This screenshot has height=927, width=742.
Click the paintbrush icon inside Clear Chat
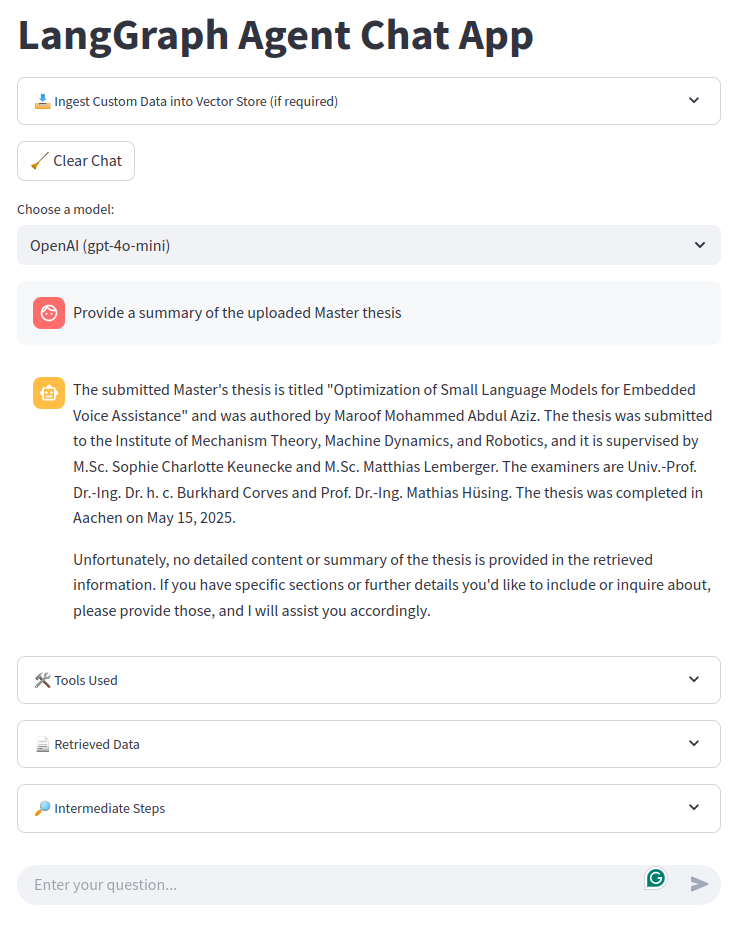(x=39, y=160)
